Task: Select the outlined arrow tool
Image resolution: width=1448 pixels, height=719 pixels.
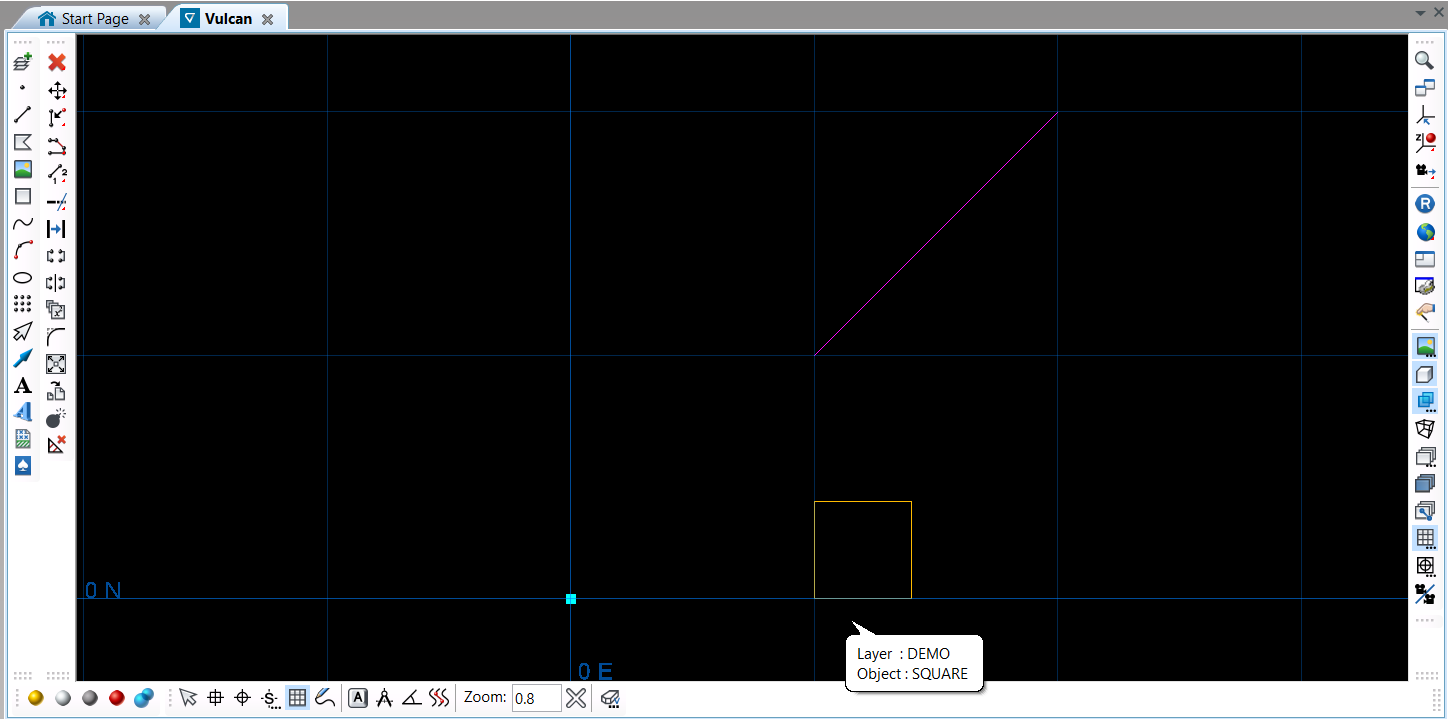Action: tap(23, 331)
